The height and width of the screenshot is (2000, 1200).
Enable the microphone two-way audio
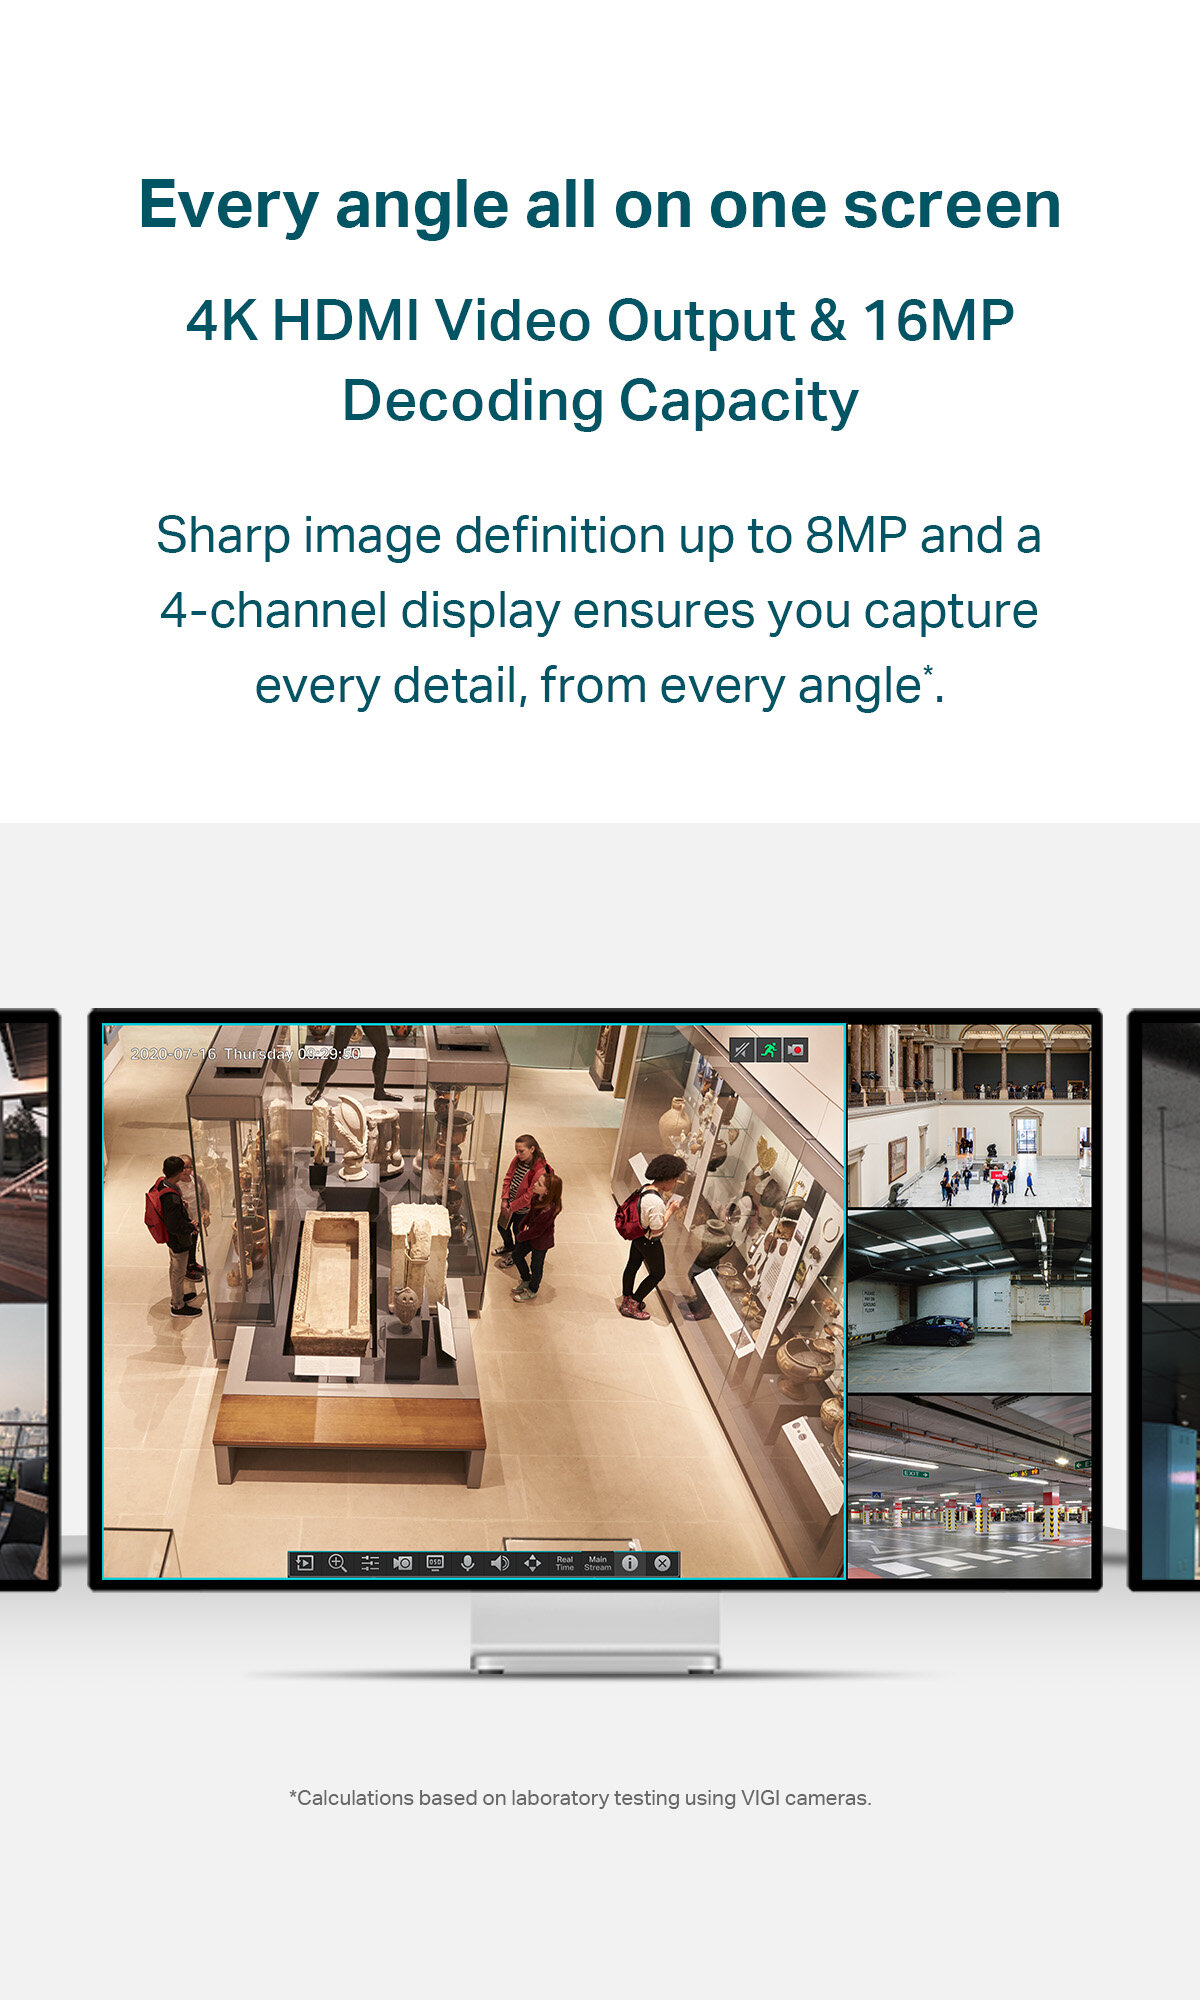(467, 1563)
